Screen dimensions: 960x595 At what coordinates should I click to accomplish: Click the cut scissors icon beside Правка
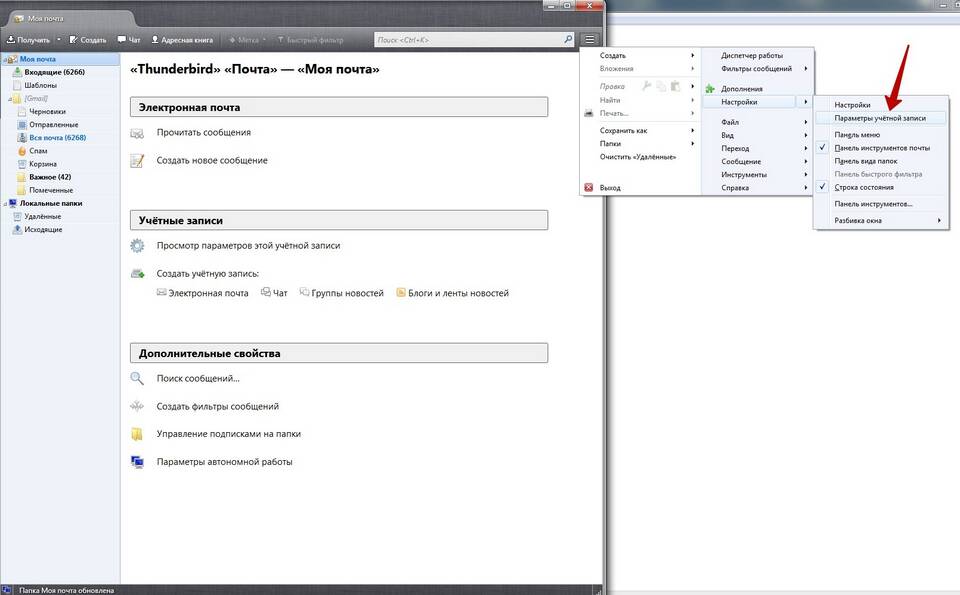647,86
